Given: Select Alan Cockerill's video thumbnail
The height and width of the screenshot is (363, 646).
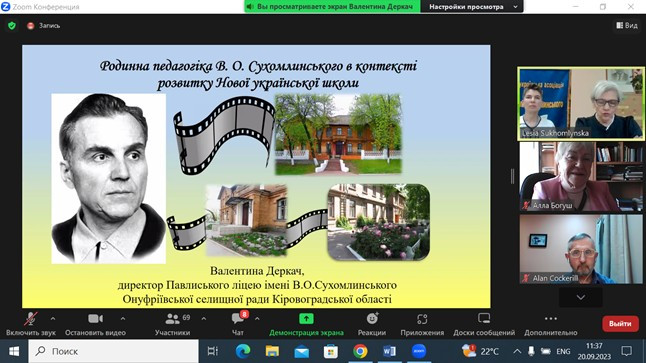Looking at the screenshot, I should pos(581,249).
